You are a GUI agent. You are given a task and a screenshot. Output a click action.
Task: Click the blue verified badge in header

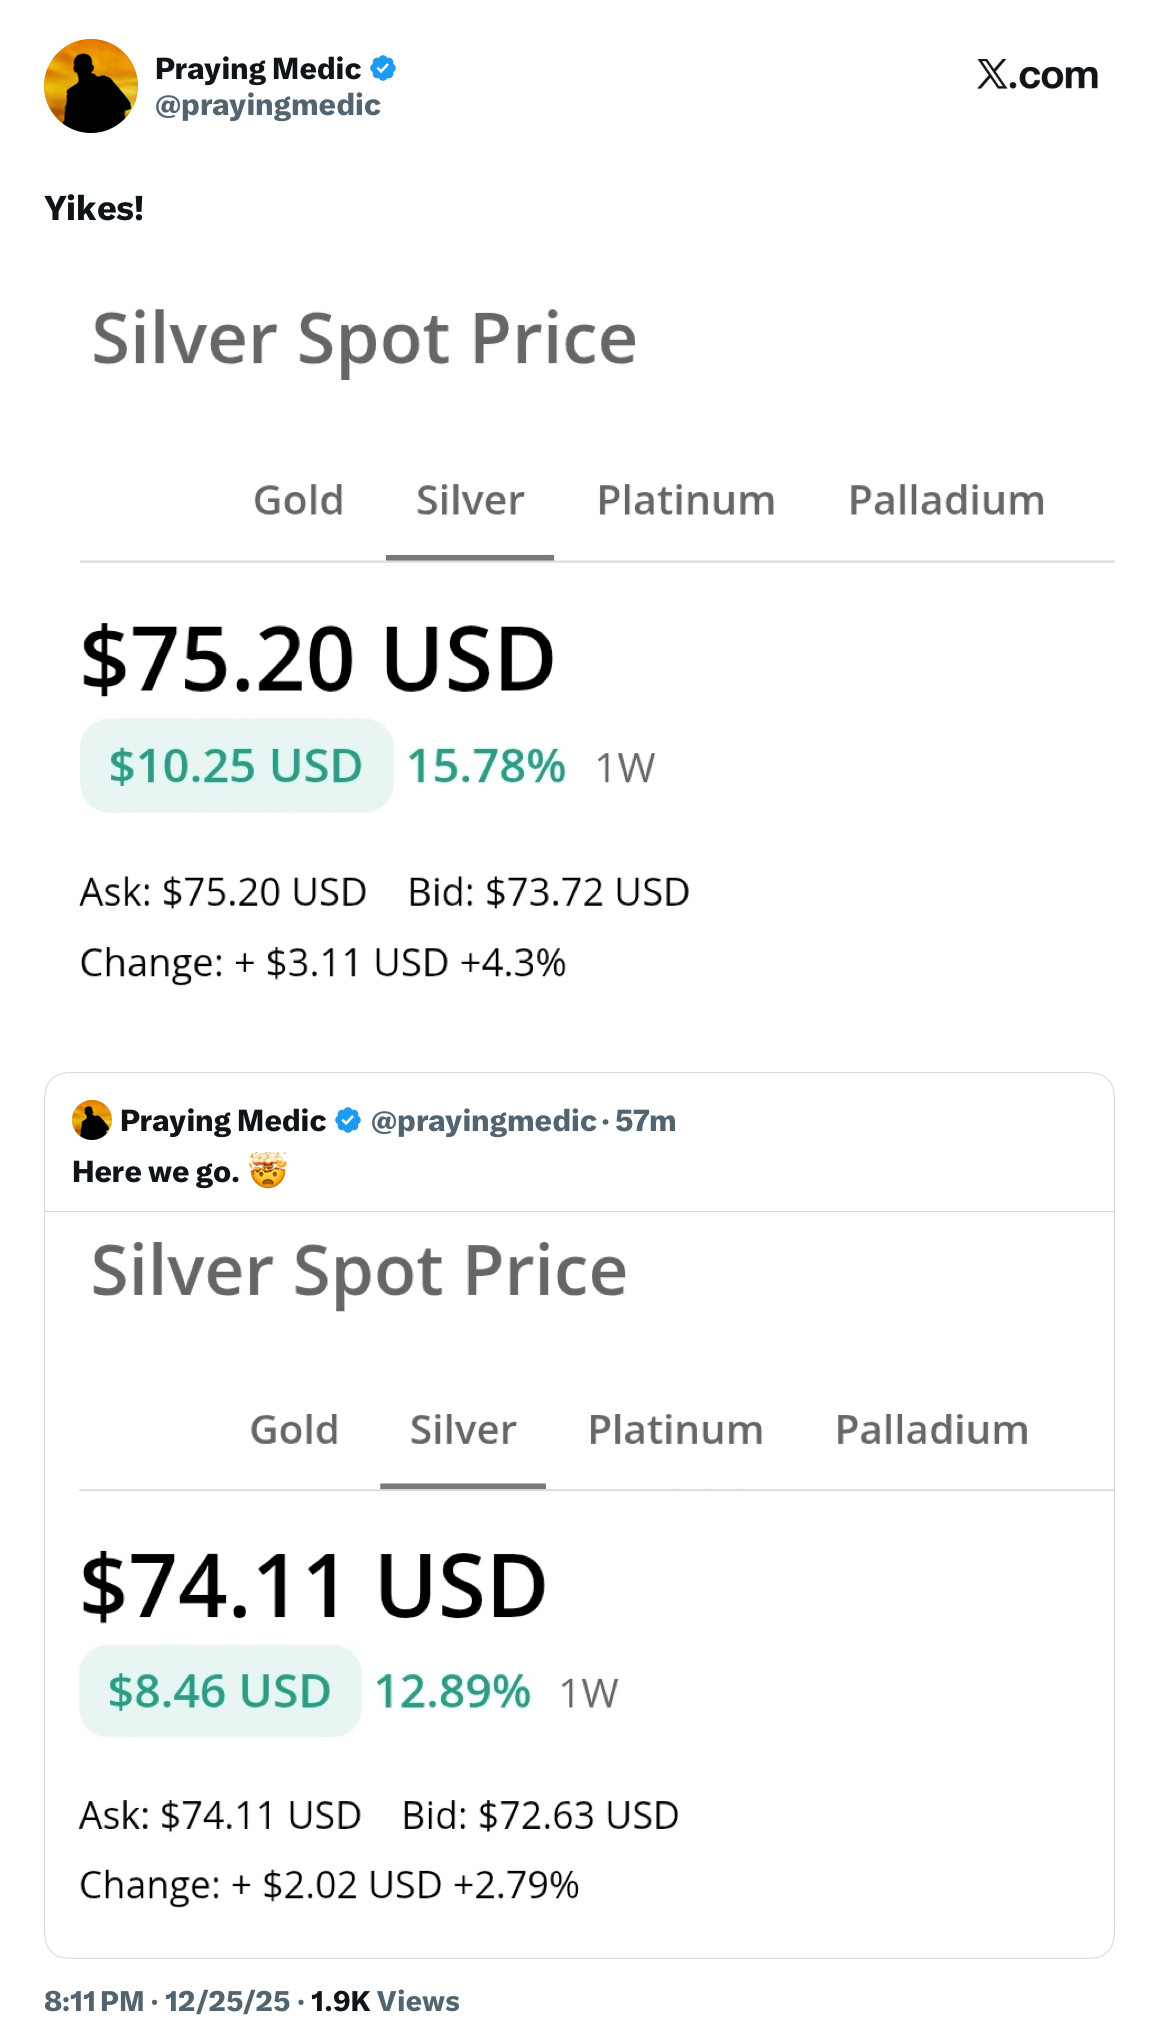pyautogui.click(x=383, y=68)
